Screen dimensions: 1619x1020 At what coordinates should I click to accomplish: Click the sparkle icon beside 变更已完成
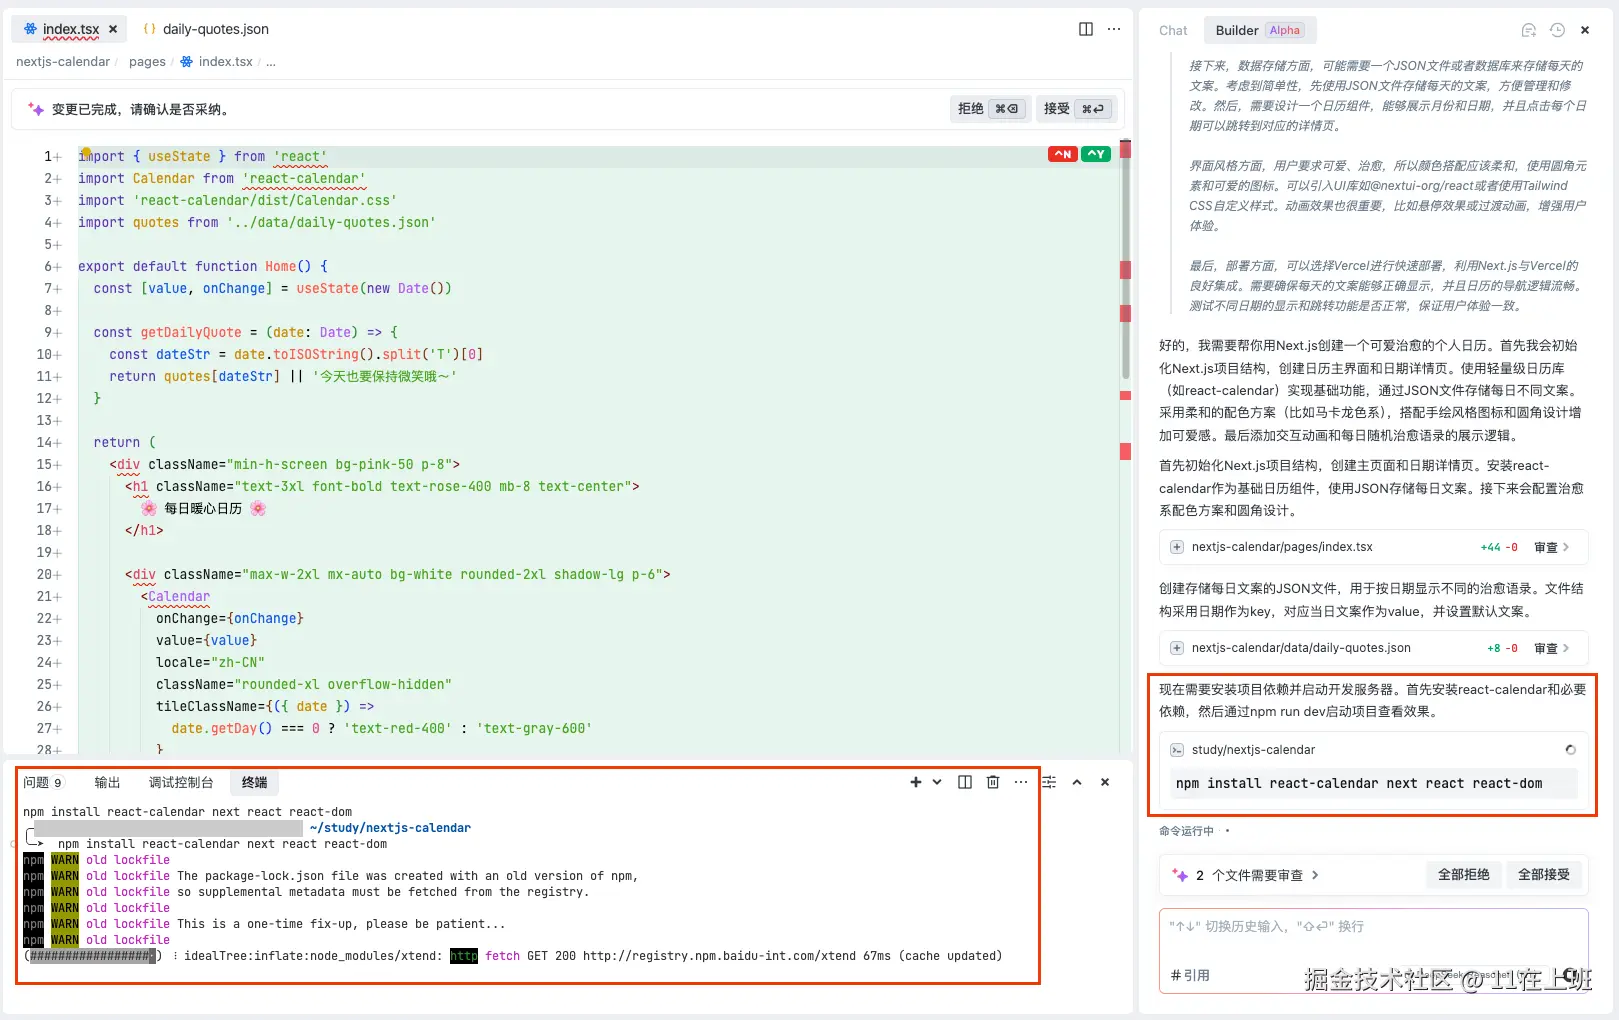36,109
